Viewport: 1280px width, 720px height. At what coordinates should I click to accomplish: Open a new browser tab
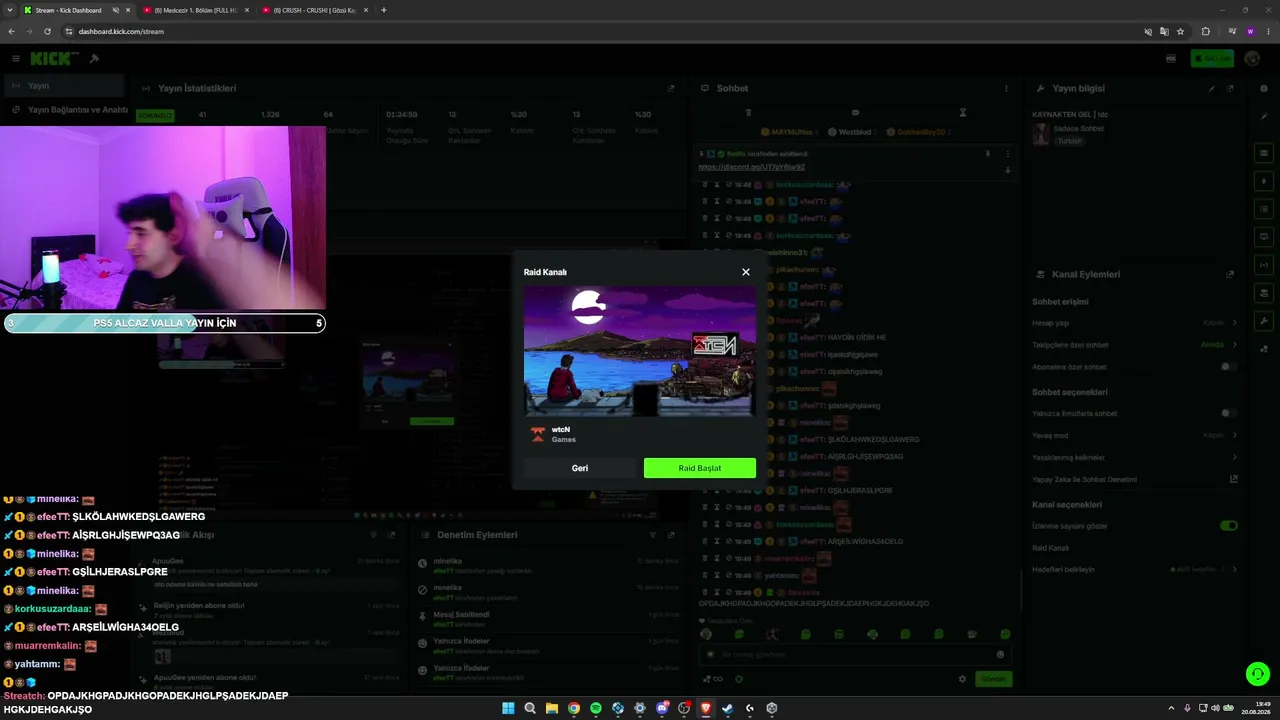383,10
